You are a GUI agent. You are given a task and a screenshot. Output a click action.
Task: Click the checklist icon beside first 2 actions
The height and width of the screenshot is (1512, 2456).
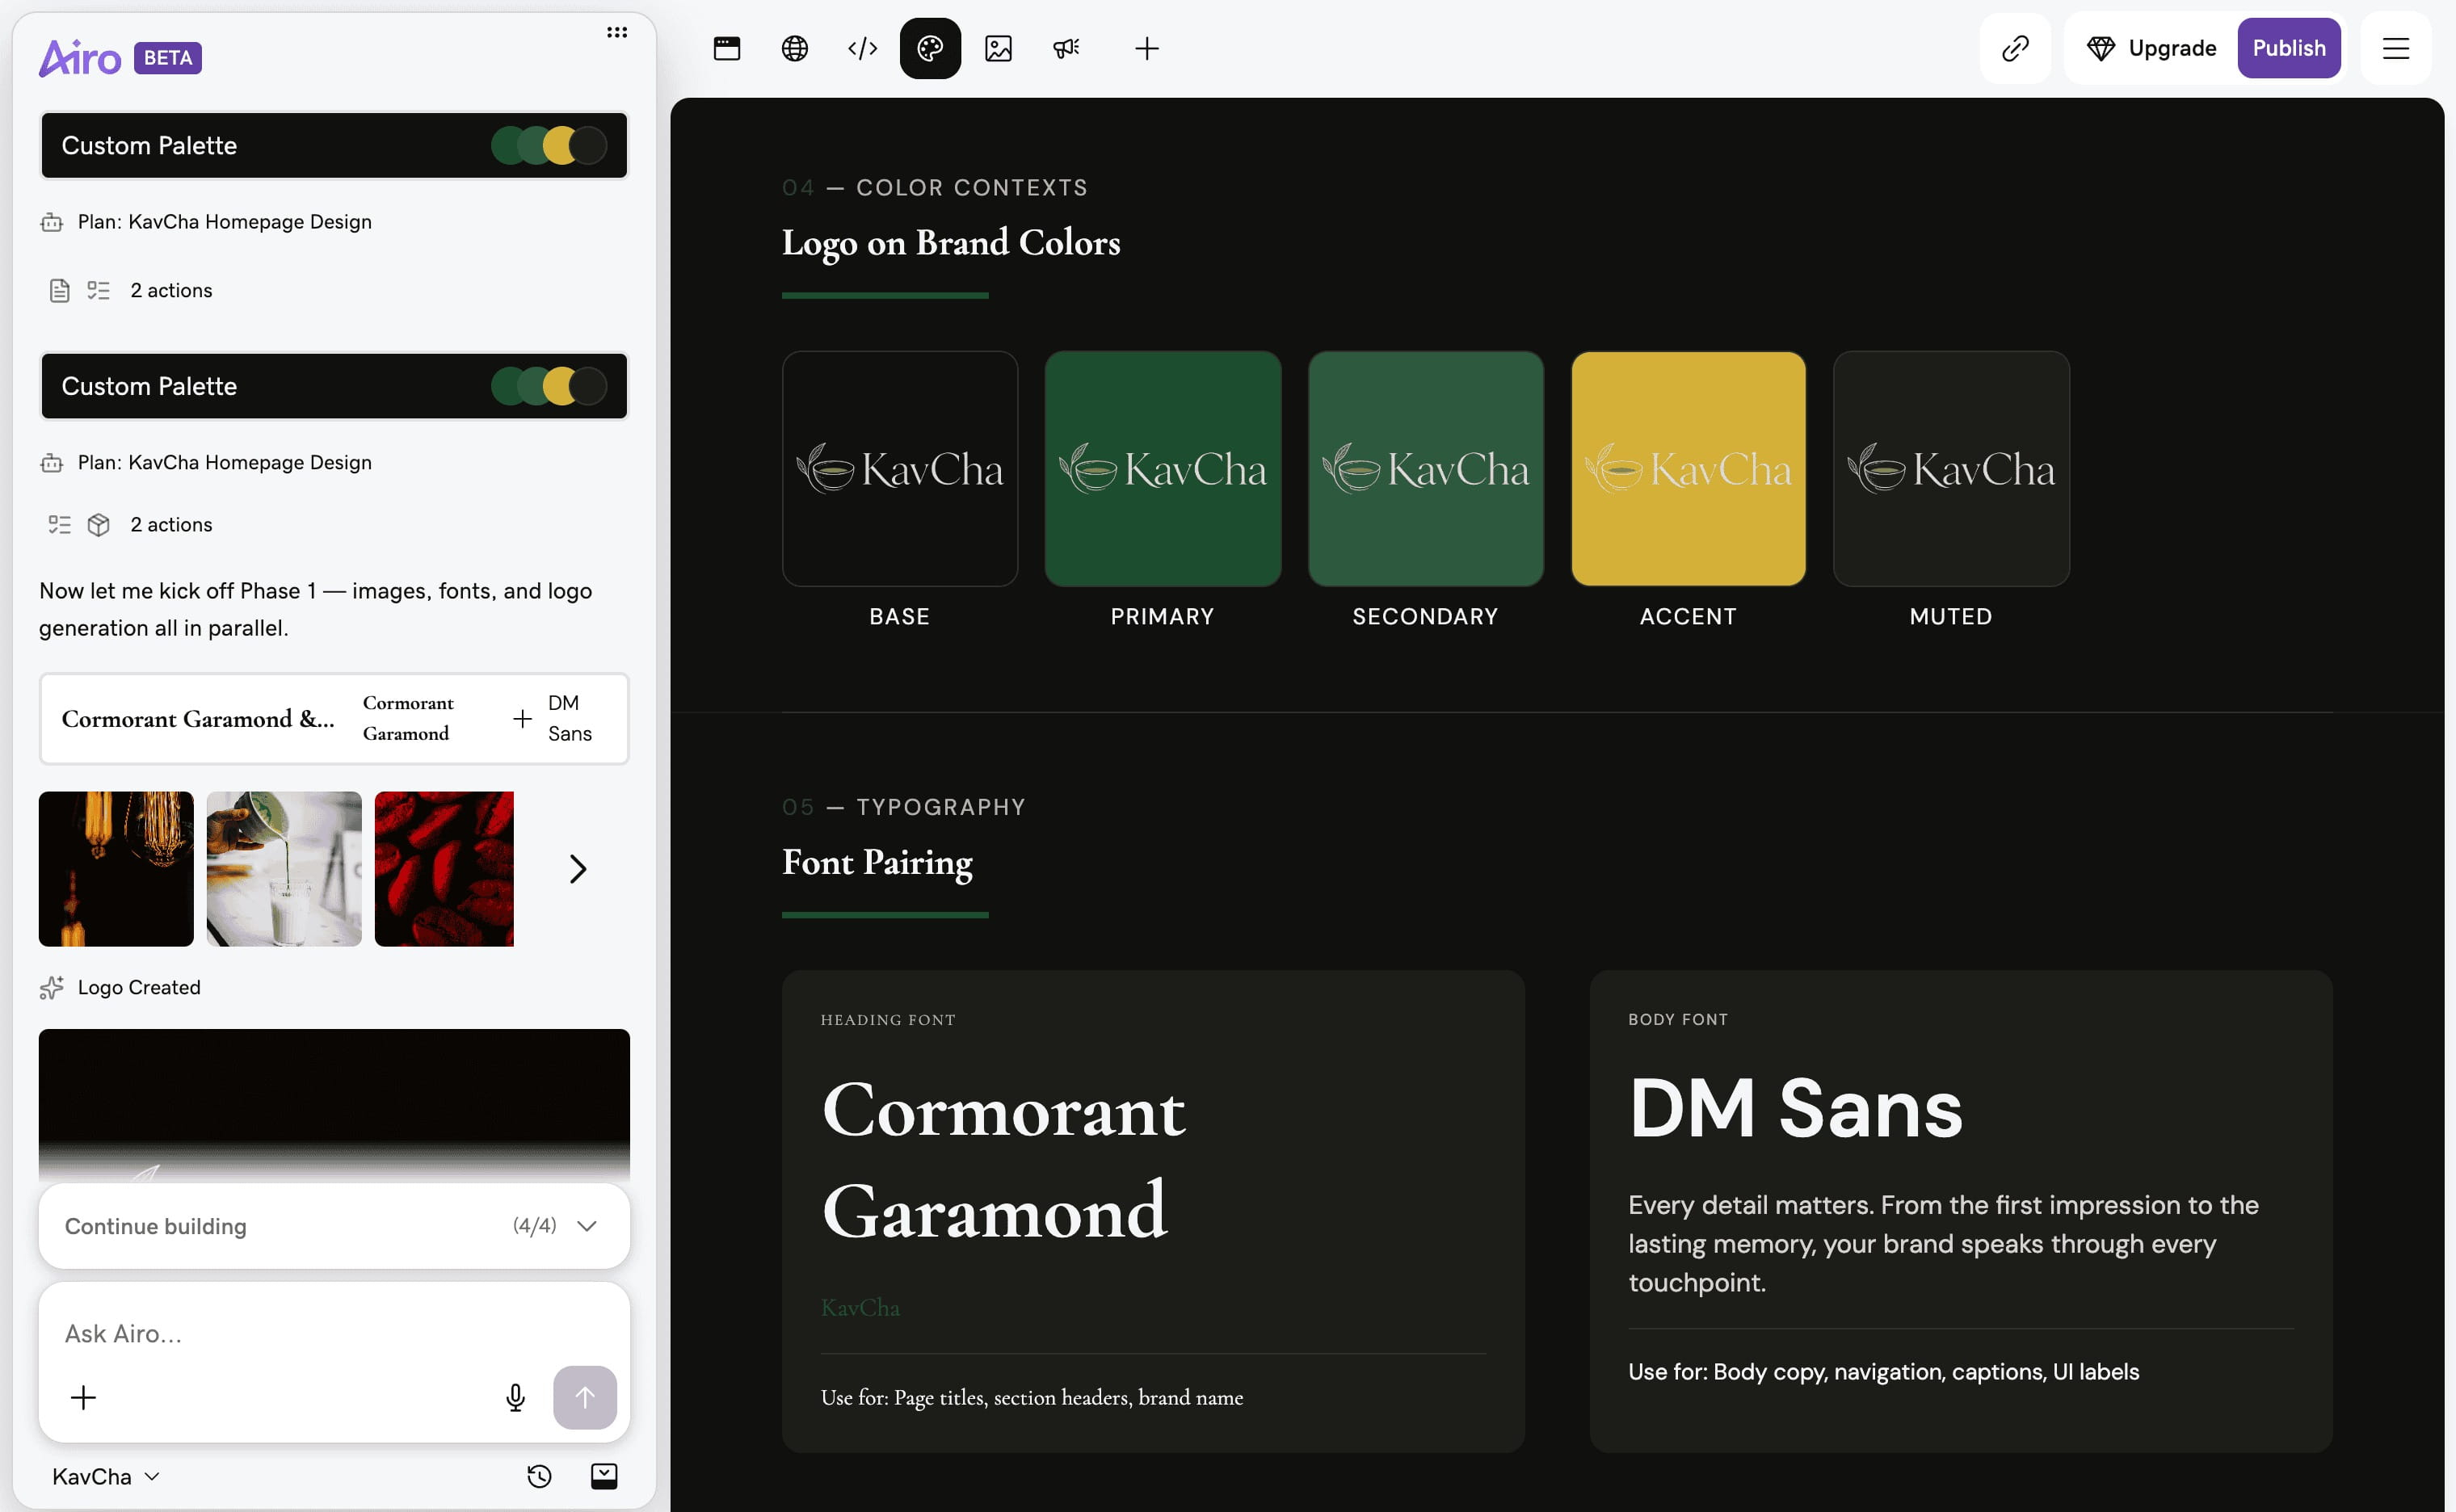98,291
